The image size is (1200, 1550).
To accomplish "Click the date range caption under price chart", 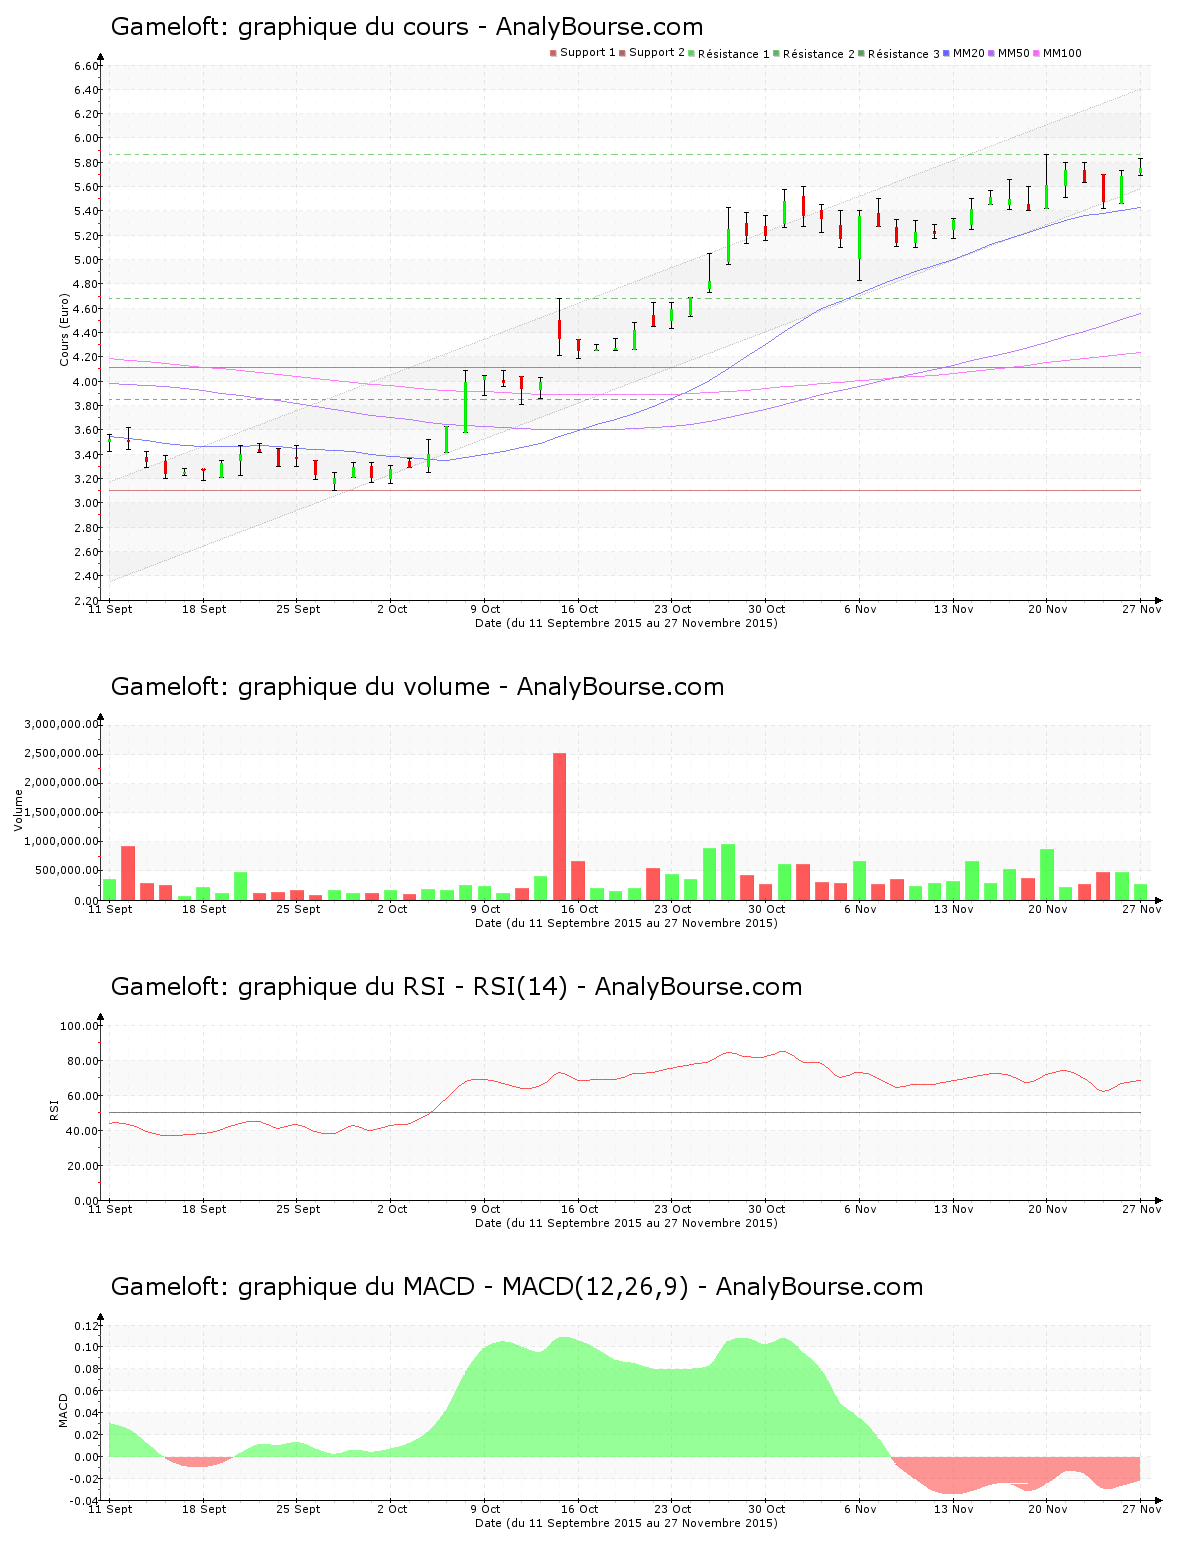I will tap(626, 623).
